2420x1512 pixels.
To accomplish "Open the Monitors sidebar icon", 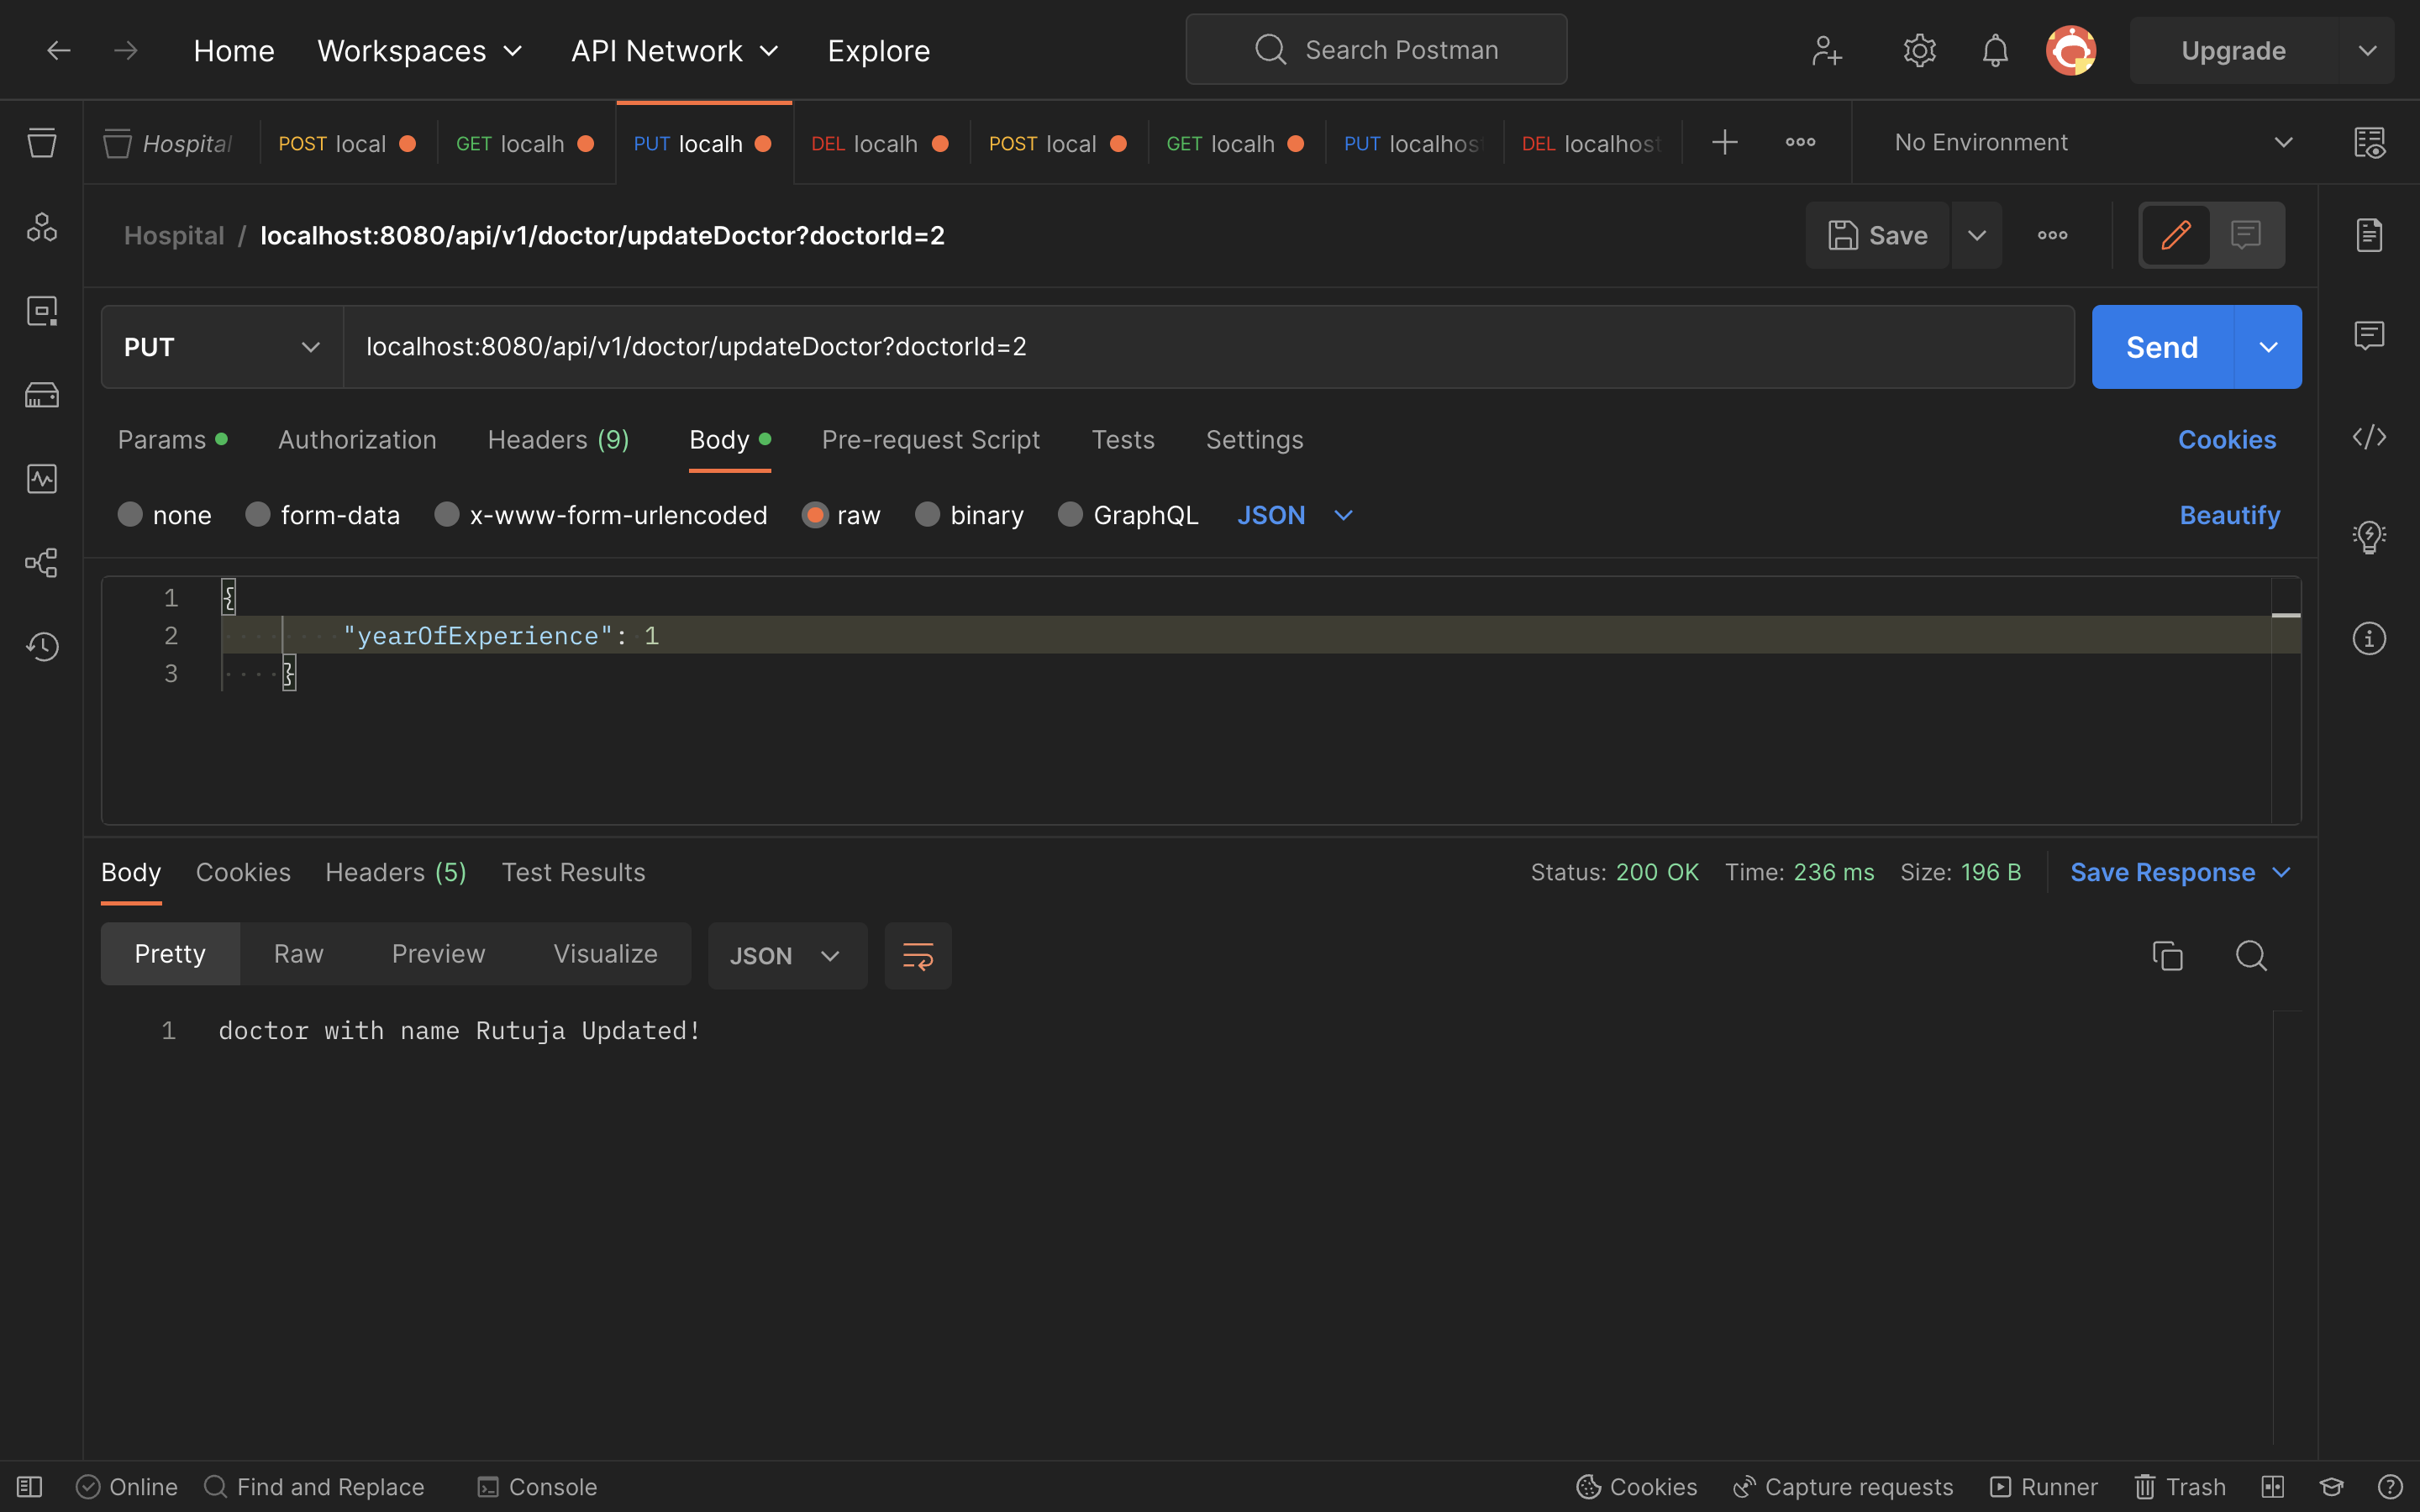I will 41,479.
